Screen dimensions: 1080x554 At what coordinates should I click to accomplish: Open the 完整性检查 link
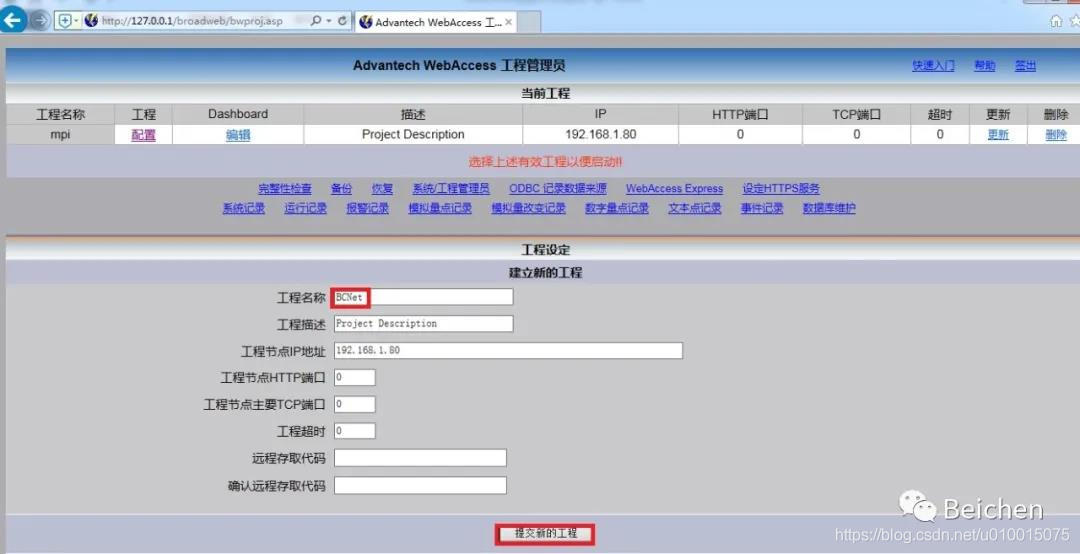(284, 188)
